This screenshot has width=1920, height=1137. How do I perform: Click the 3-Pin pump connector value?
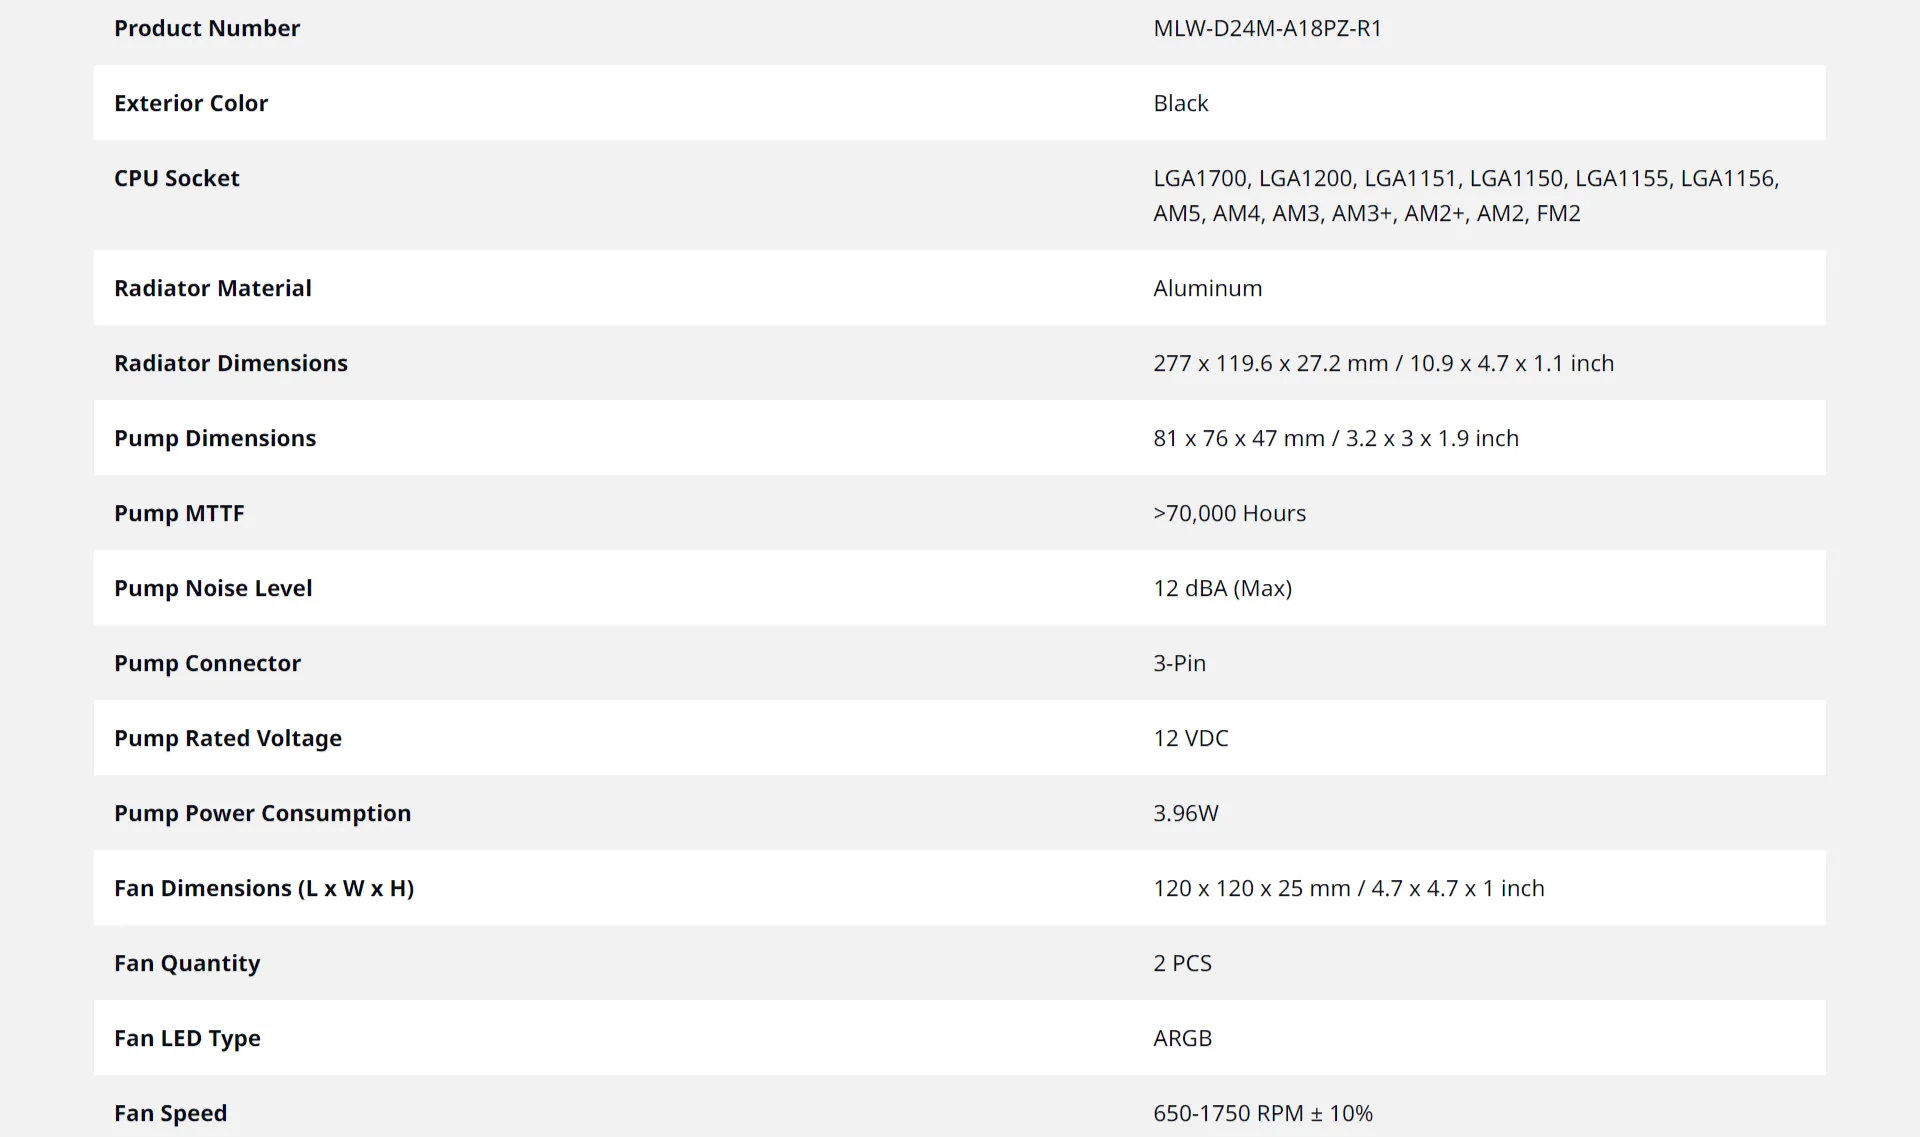[1179, 663]
